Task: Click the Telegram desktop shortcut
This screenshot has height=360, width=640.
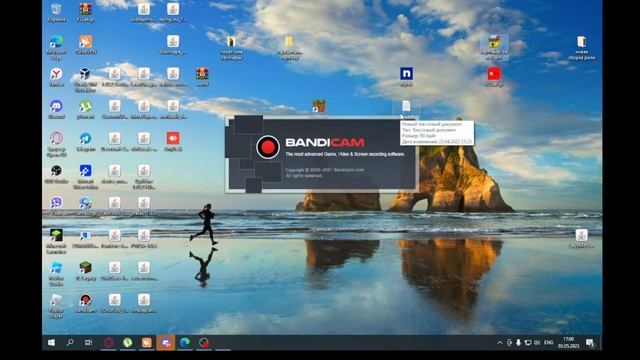Action: point(86,142)
